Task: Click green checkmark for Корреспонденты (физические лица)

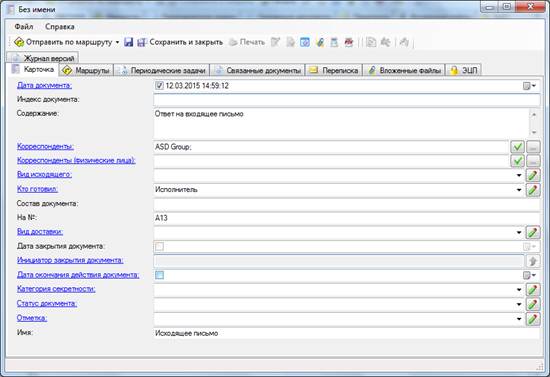Action: coord(517,161)
